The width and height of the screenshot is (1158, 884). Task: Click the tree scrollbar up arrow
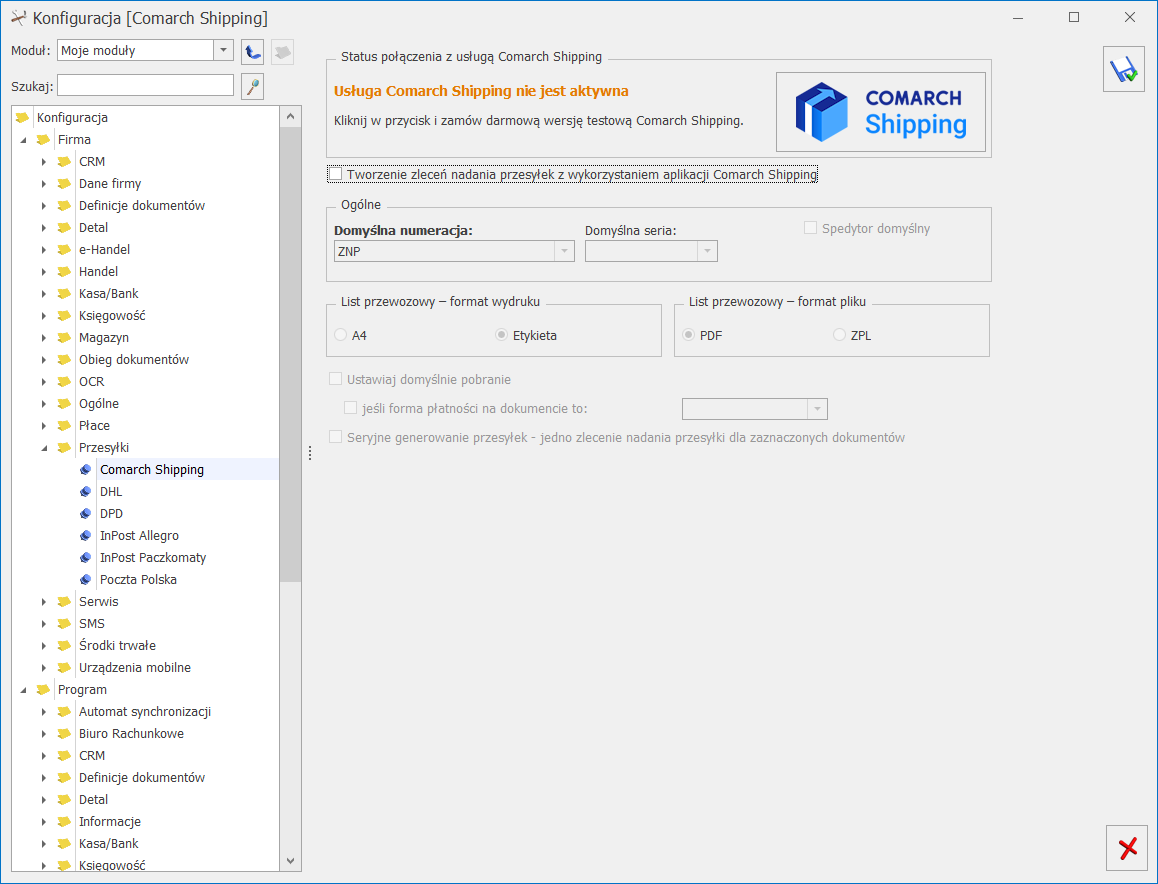tap(290, 117)
